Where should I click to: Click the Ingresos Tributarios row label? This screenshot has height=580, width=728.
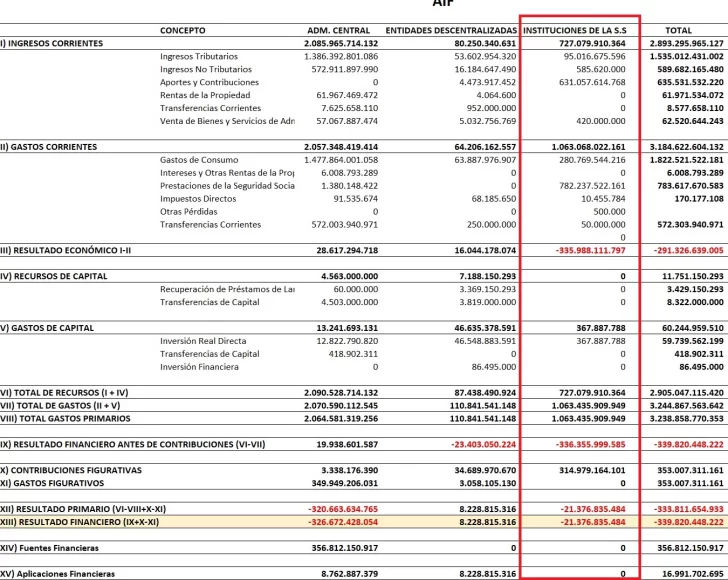coord(199,57)
